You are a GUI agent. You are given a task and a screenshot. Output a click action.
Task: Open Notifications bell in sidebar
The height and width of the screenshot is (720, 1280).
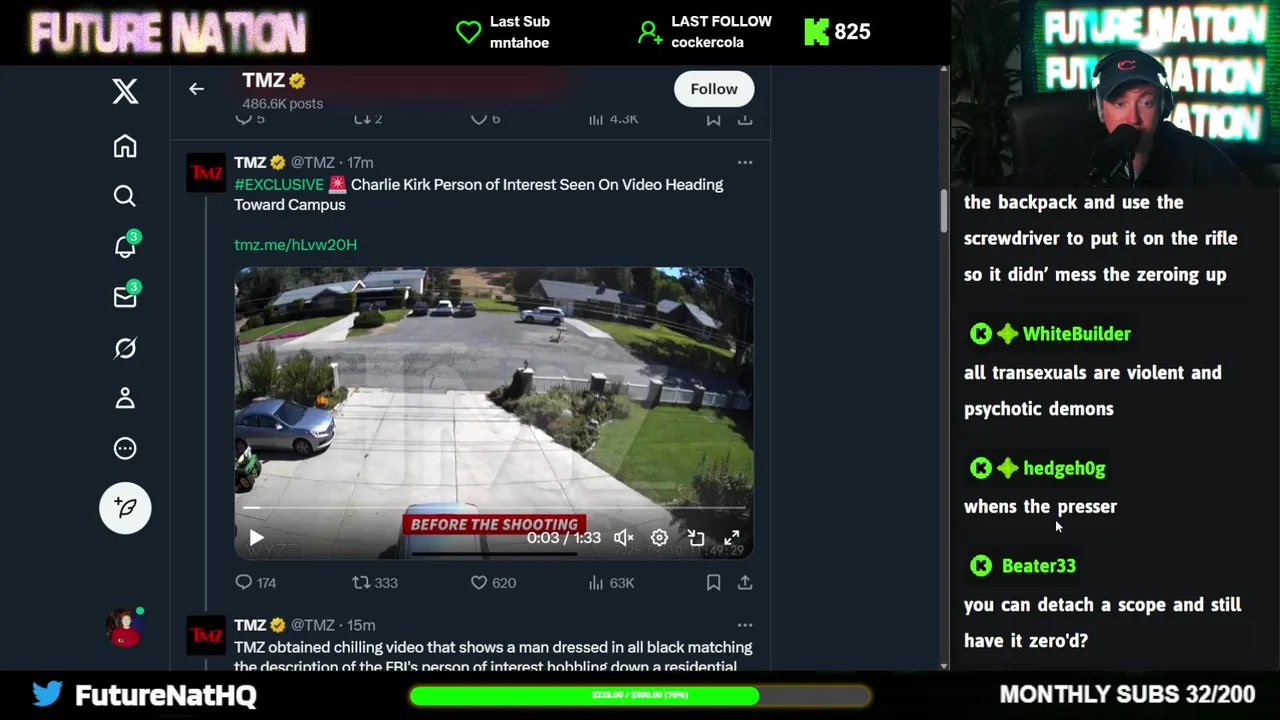coord(125,246)
